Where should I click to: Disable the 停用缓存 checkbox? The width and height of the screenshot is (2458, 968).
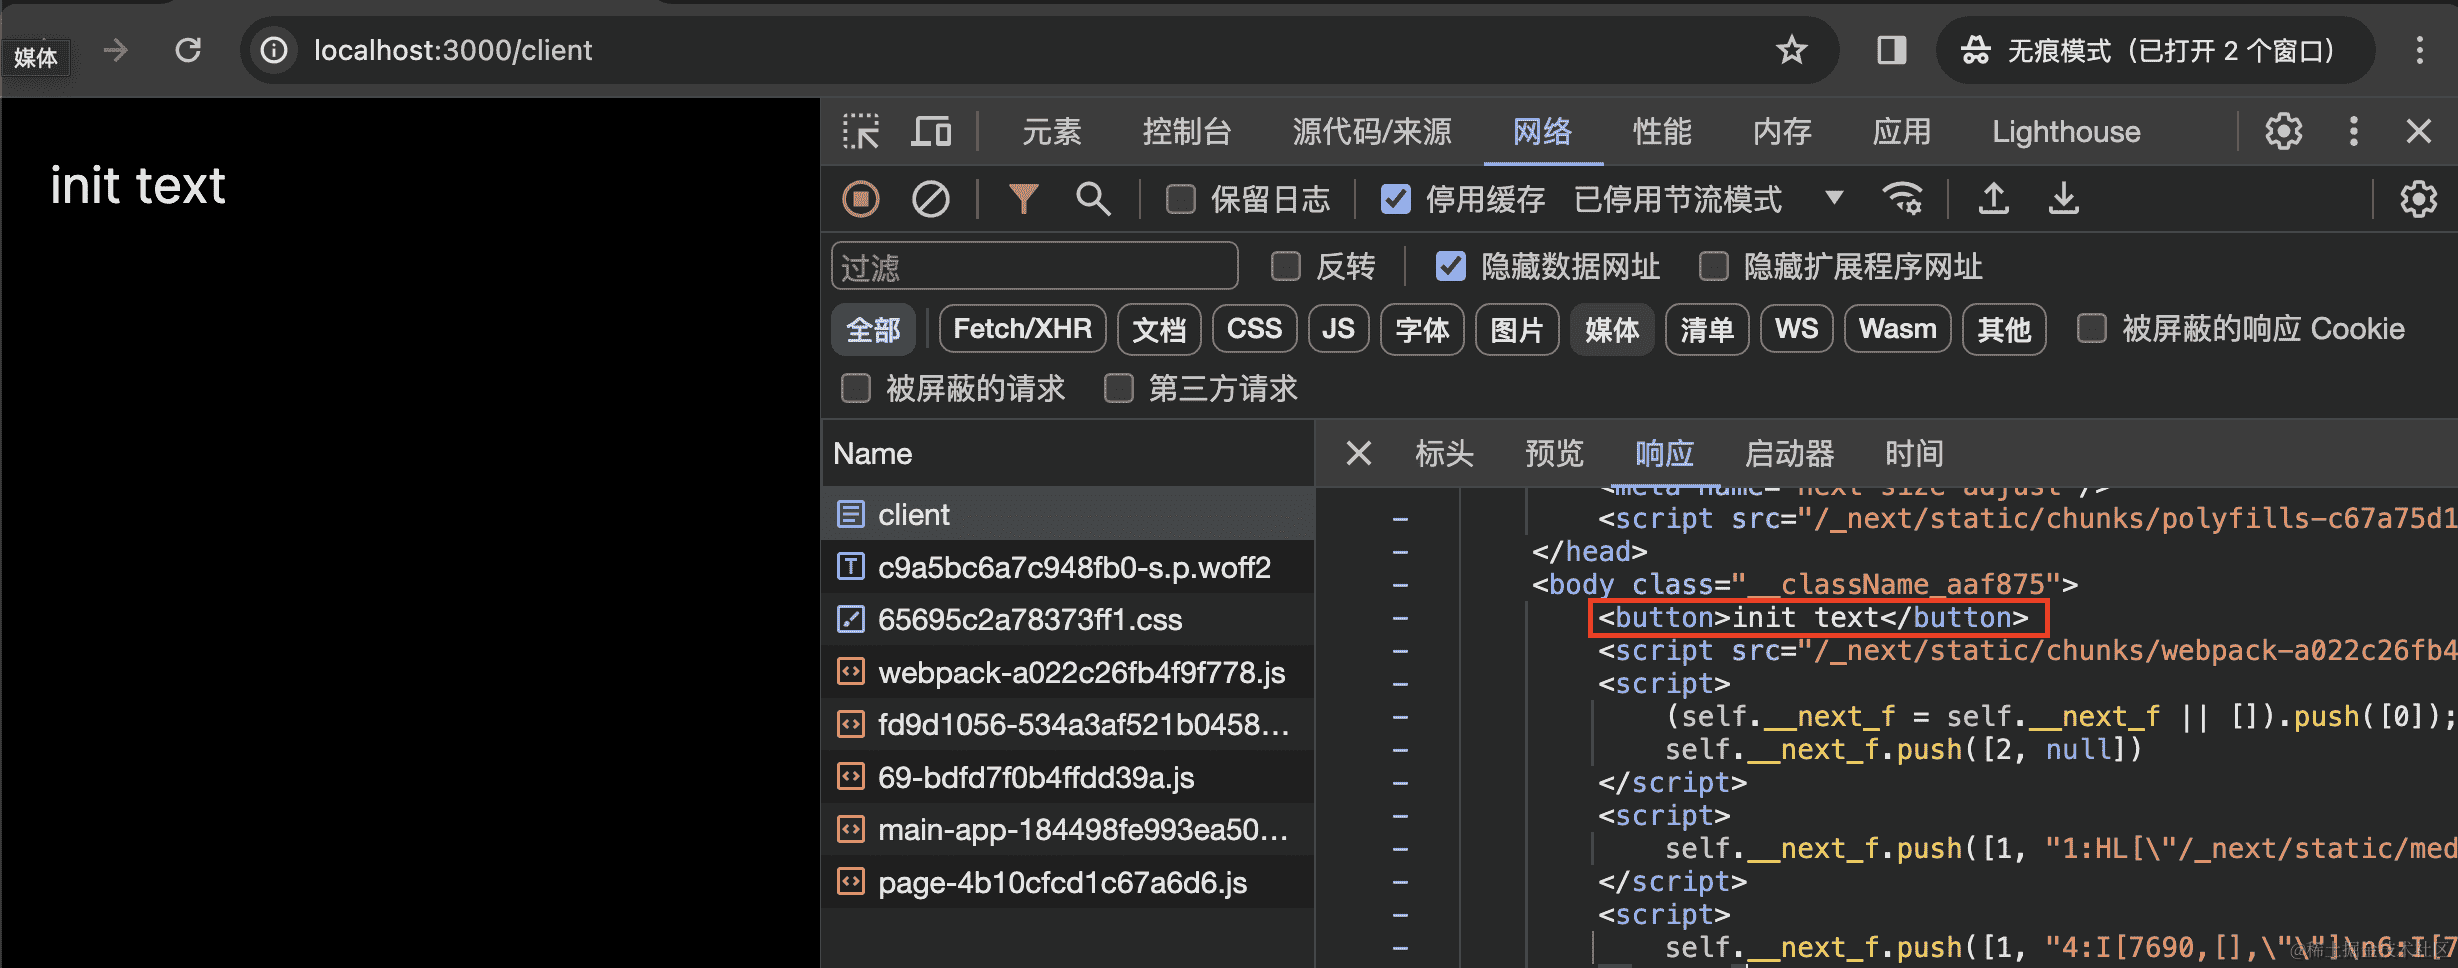[x=1396, y=199]
